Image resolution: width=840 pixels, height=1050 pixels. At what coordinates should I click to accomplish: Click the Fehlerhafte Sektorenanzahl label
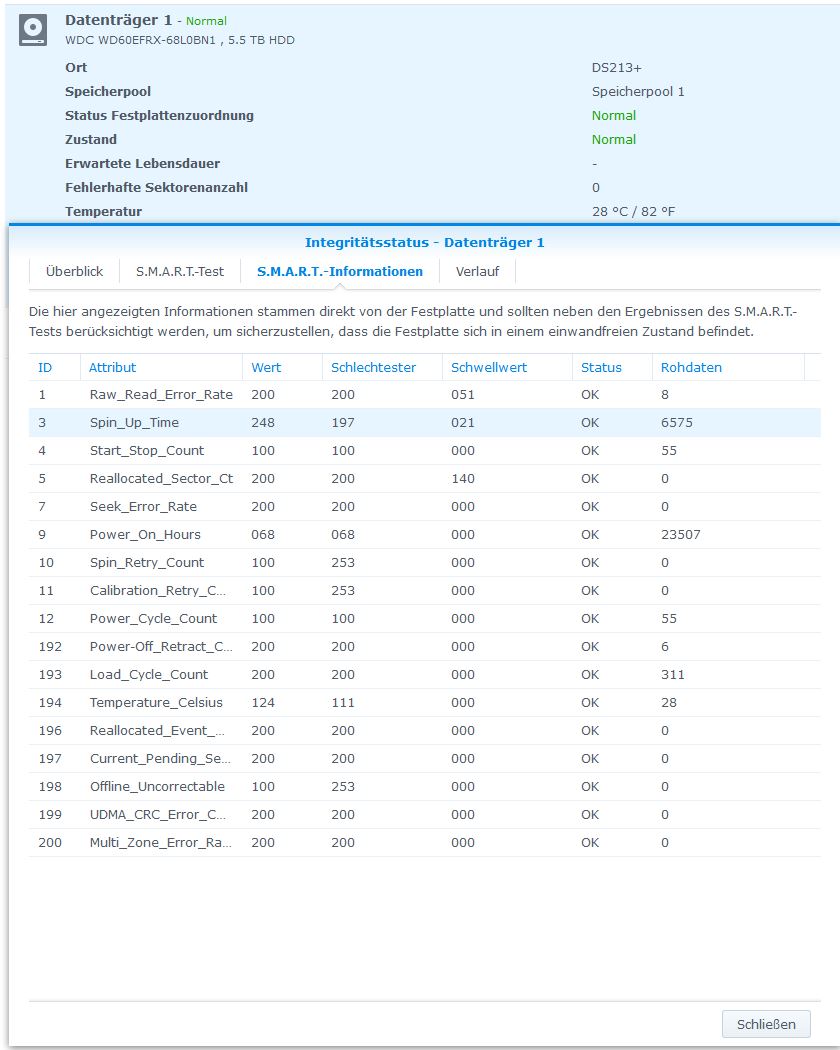[156, 188]
